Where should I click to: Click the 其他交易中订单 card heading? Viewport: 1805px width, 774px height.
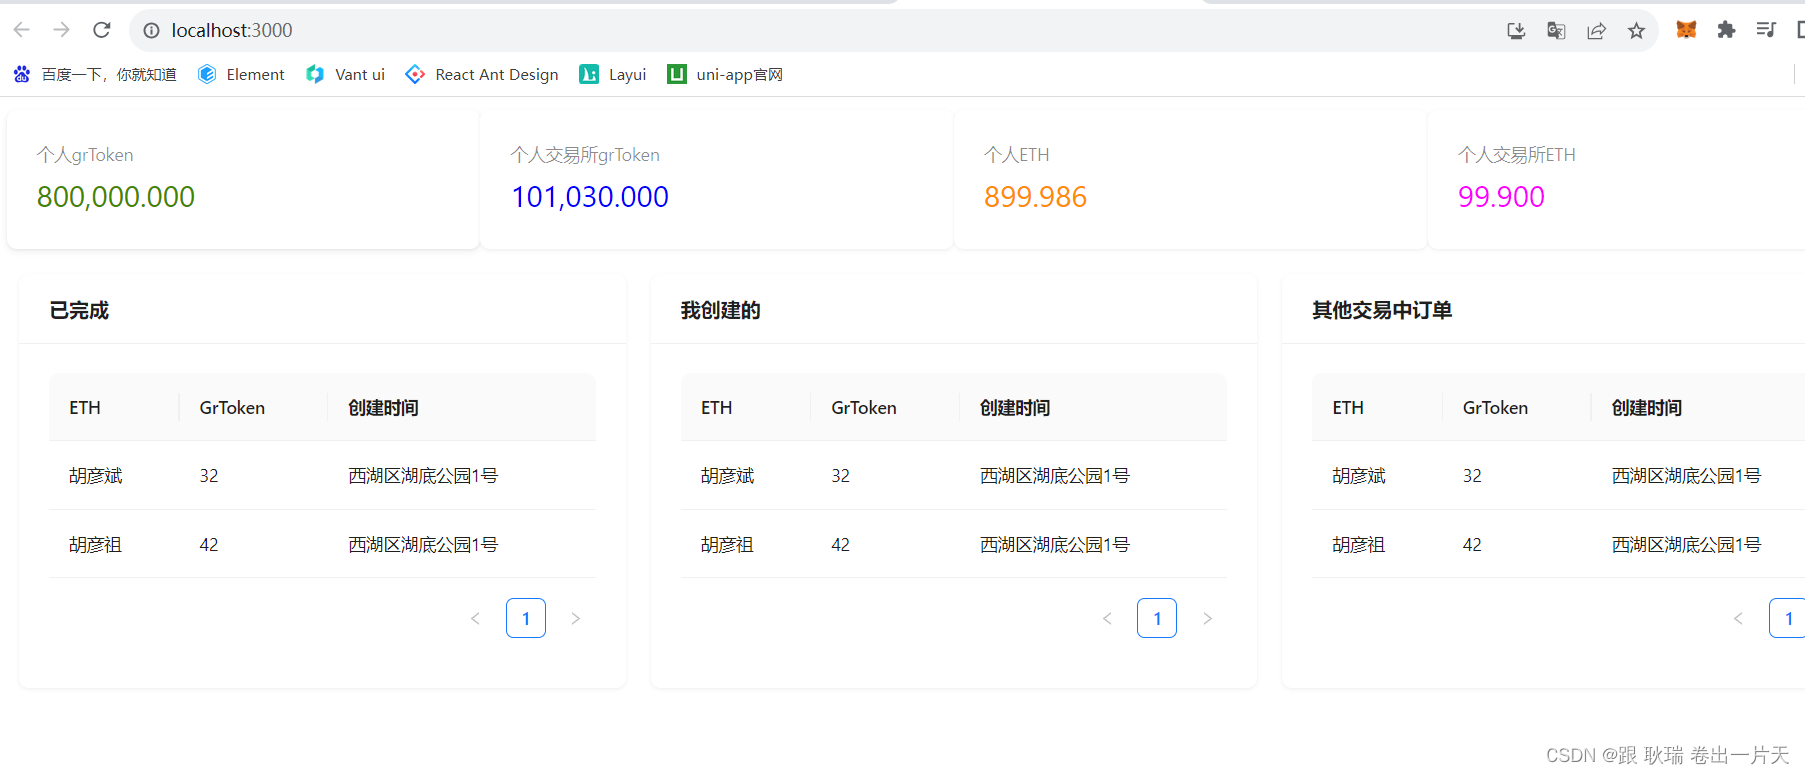tap(1382, 311)
